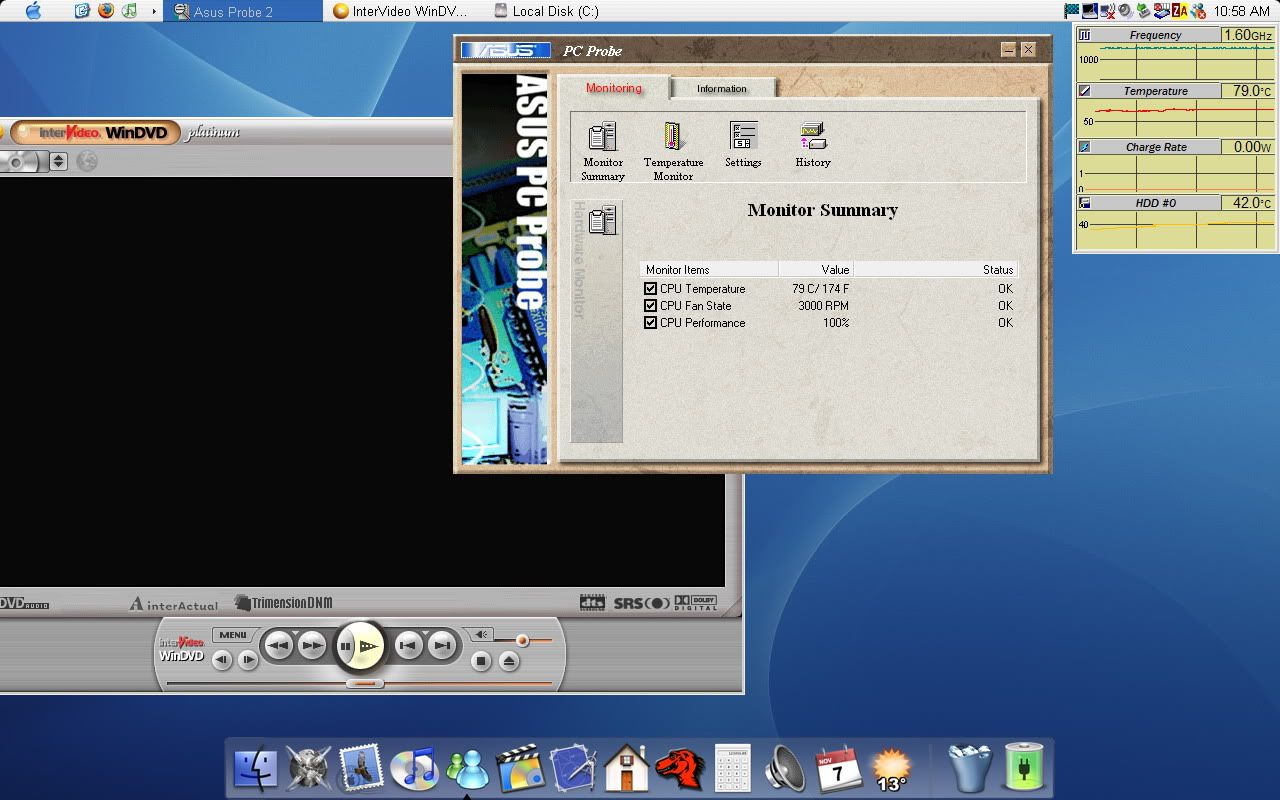Sort by the Status column header
The image size is (1280, 800).
(935, 270)
